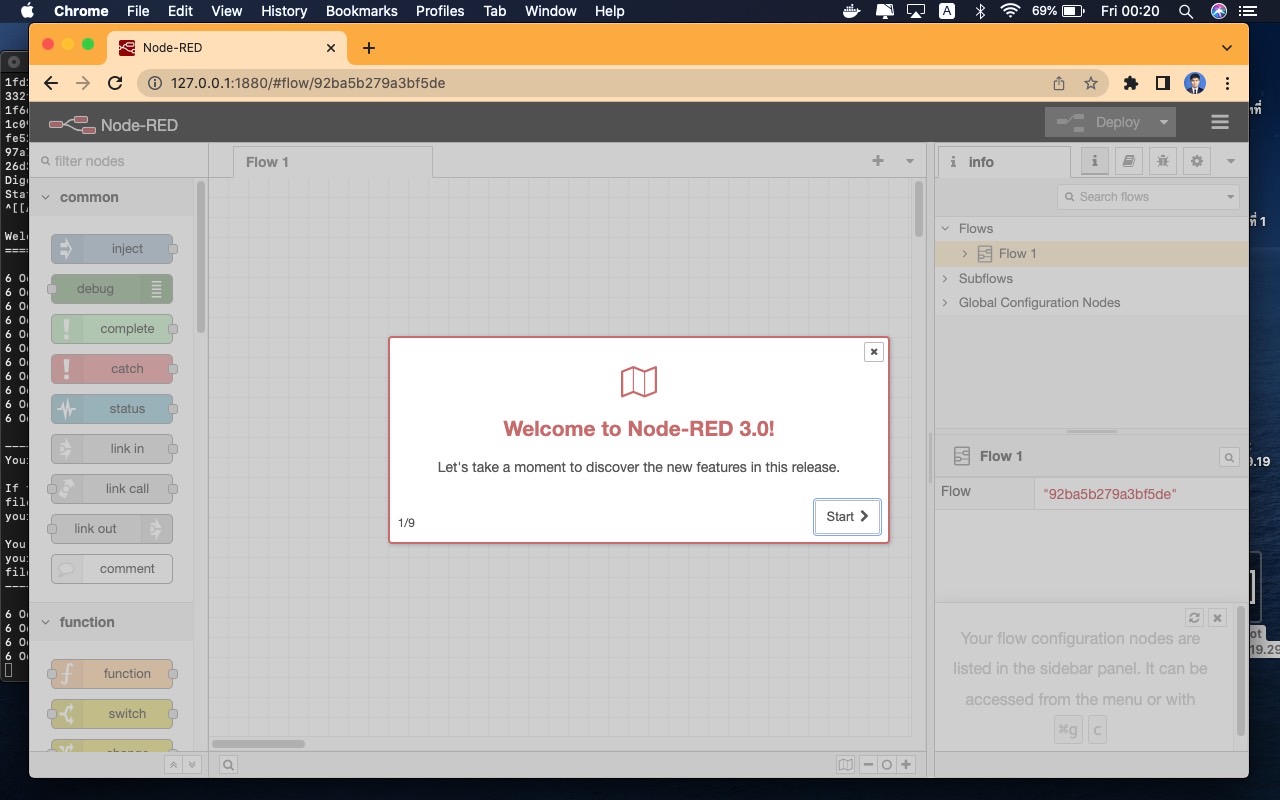Screen dimensions: 1280x800
Task: Open the Node-RED hamburger main menu
Action: point(1219,122)
